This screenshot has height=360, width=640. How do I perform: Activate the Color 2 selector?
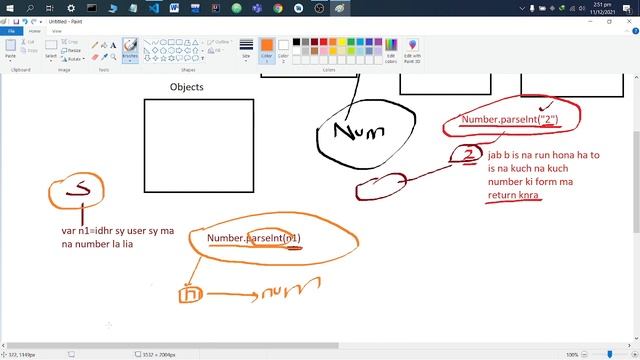pos(283,51)
